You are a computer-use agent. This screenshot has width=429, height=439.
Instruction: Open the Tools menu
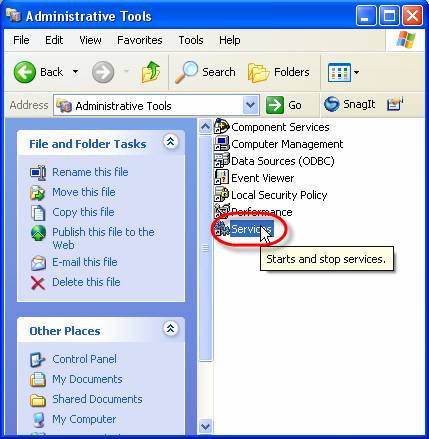(x=191, y=40)
